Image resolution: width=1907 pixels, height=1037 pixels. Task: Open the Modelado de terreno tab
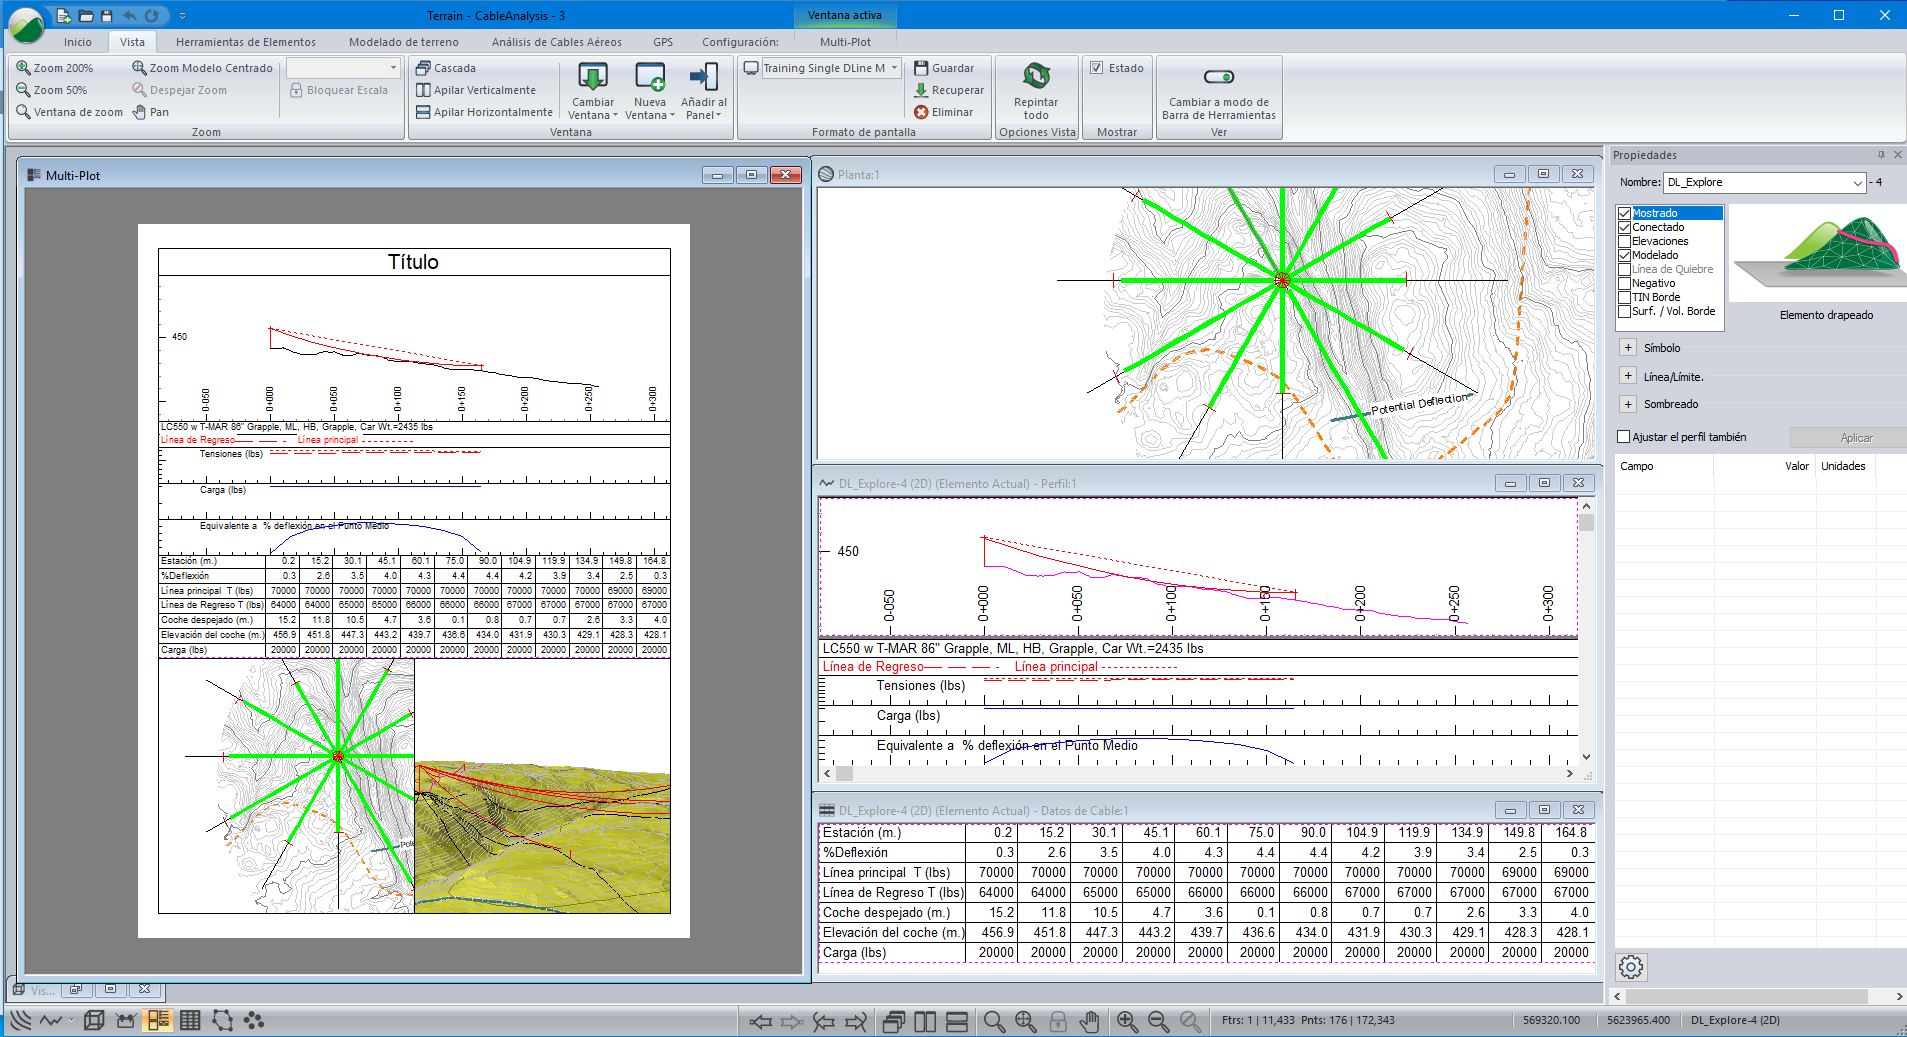coord(403,42)
